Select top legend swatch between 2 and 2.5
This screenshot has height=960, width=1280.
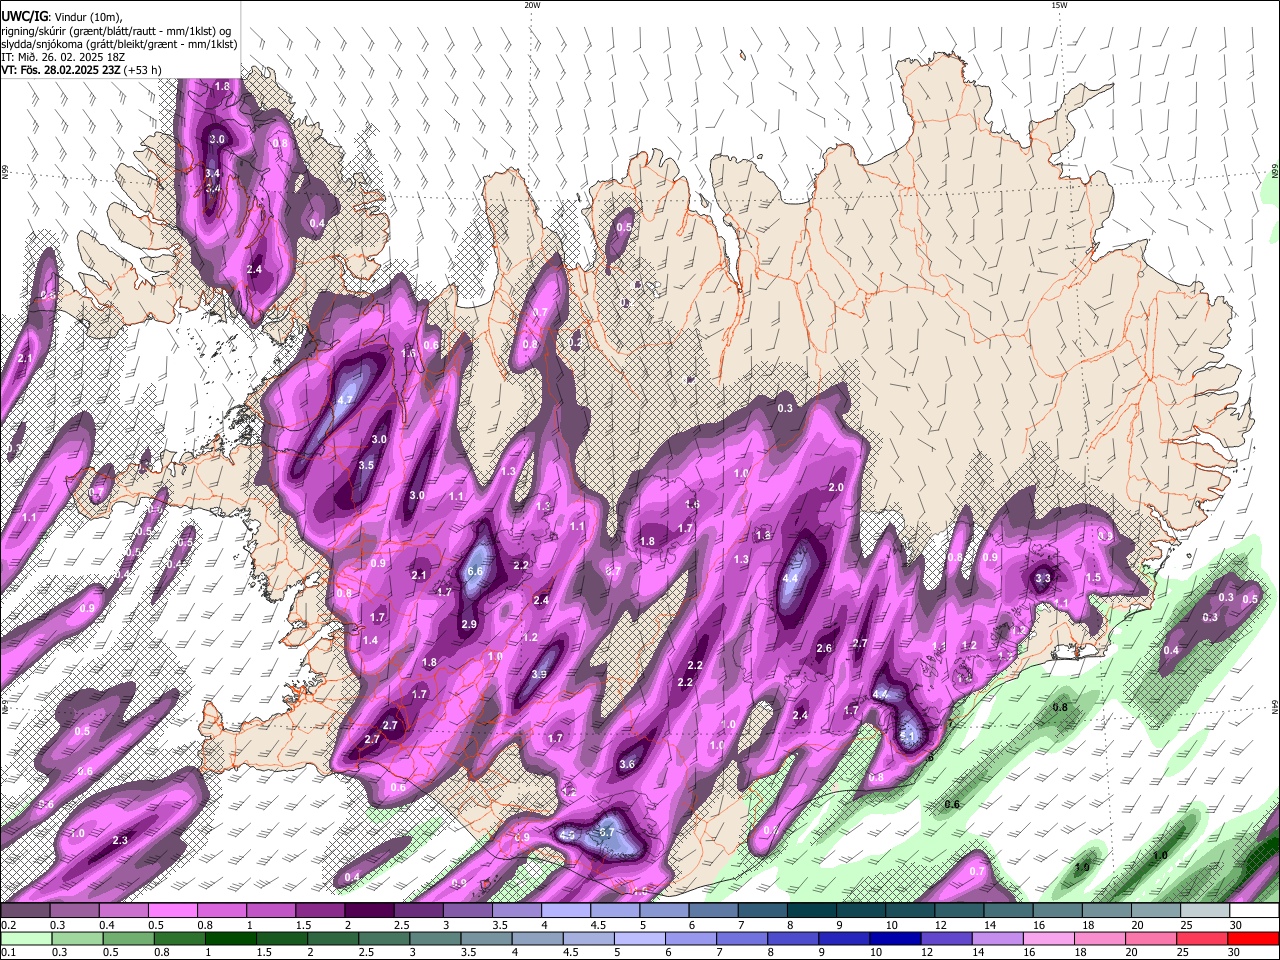369,911
